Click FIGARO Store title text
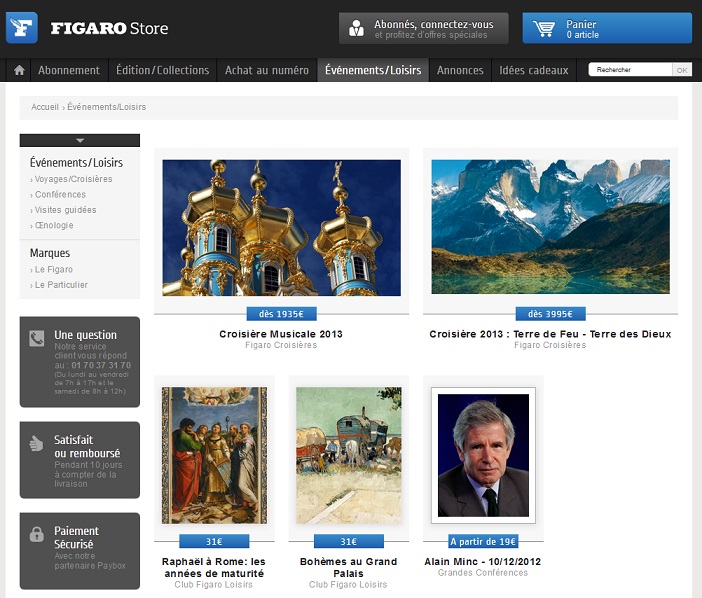 pyautogui.click(x=109, y=28)
